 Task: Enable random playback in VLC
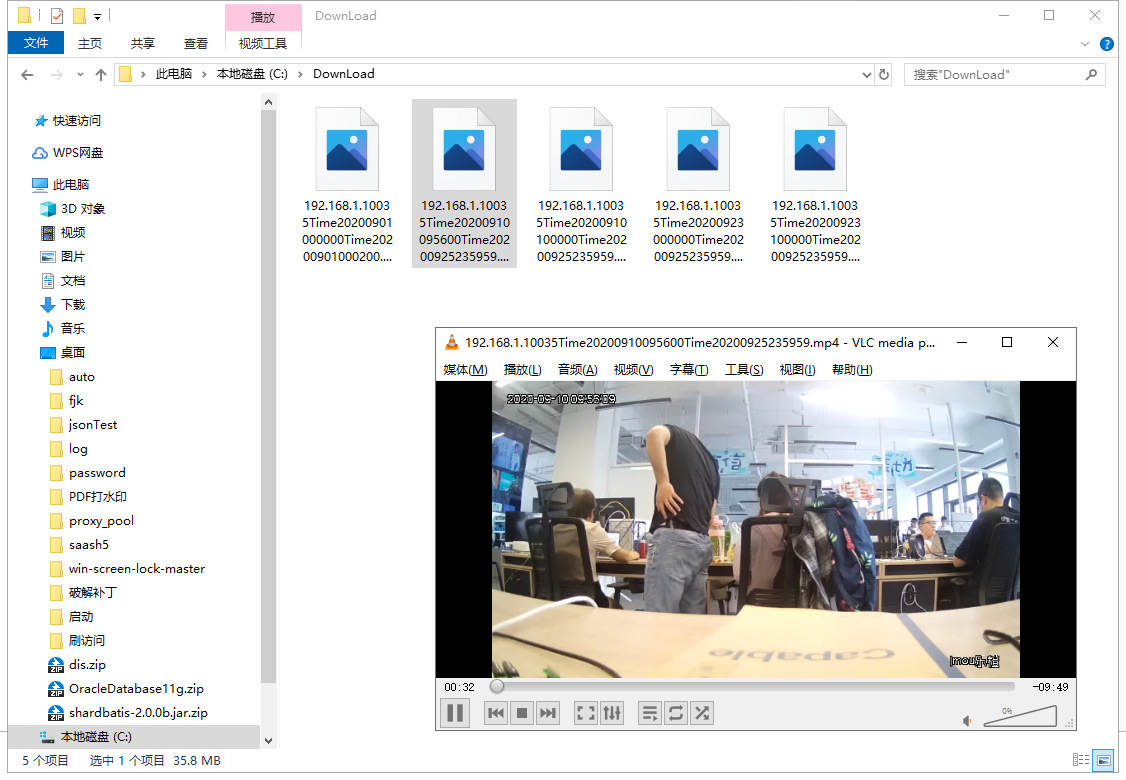point(701,712)
